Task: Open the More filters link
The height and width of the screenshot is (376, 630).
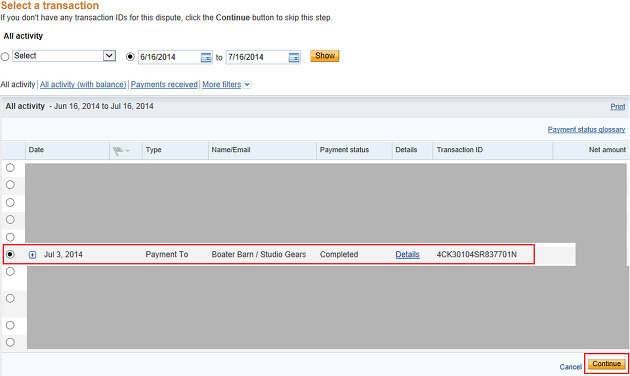Action: tap(221, 84)
